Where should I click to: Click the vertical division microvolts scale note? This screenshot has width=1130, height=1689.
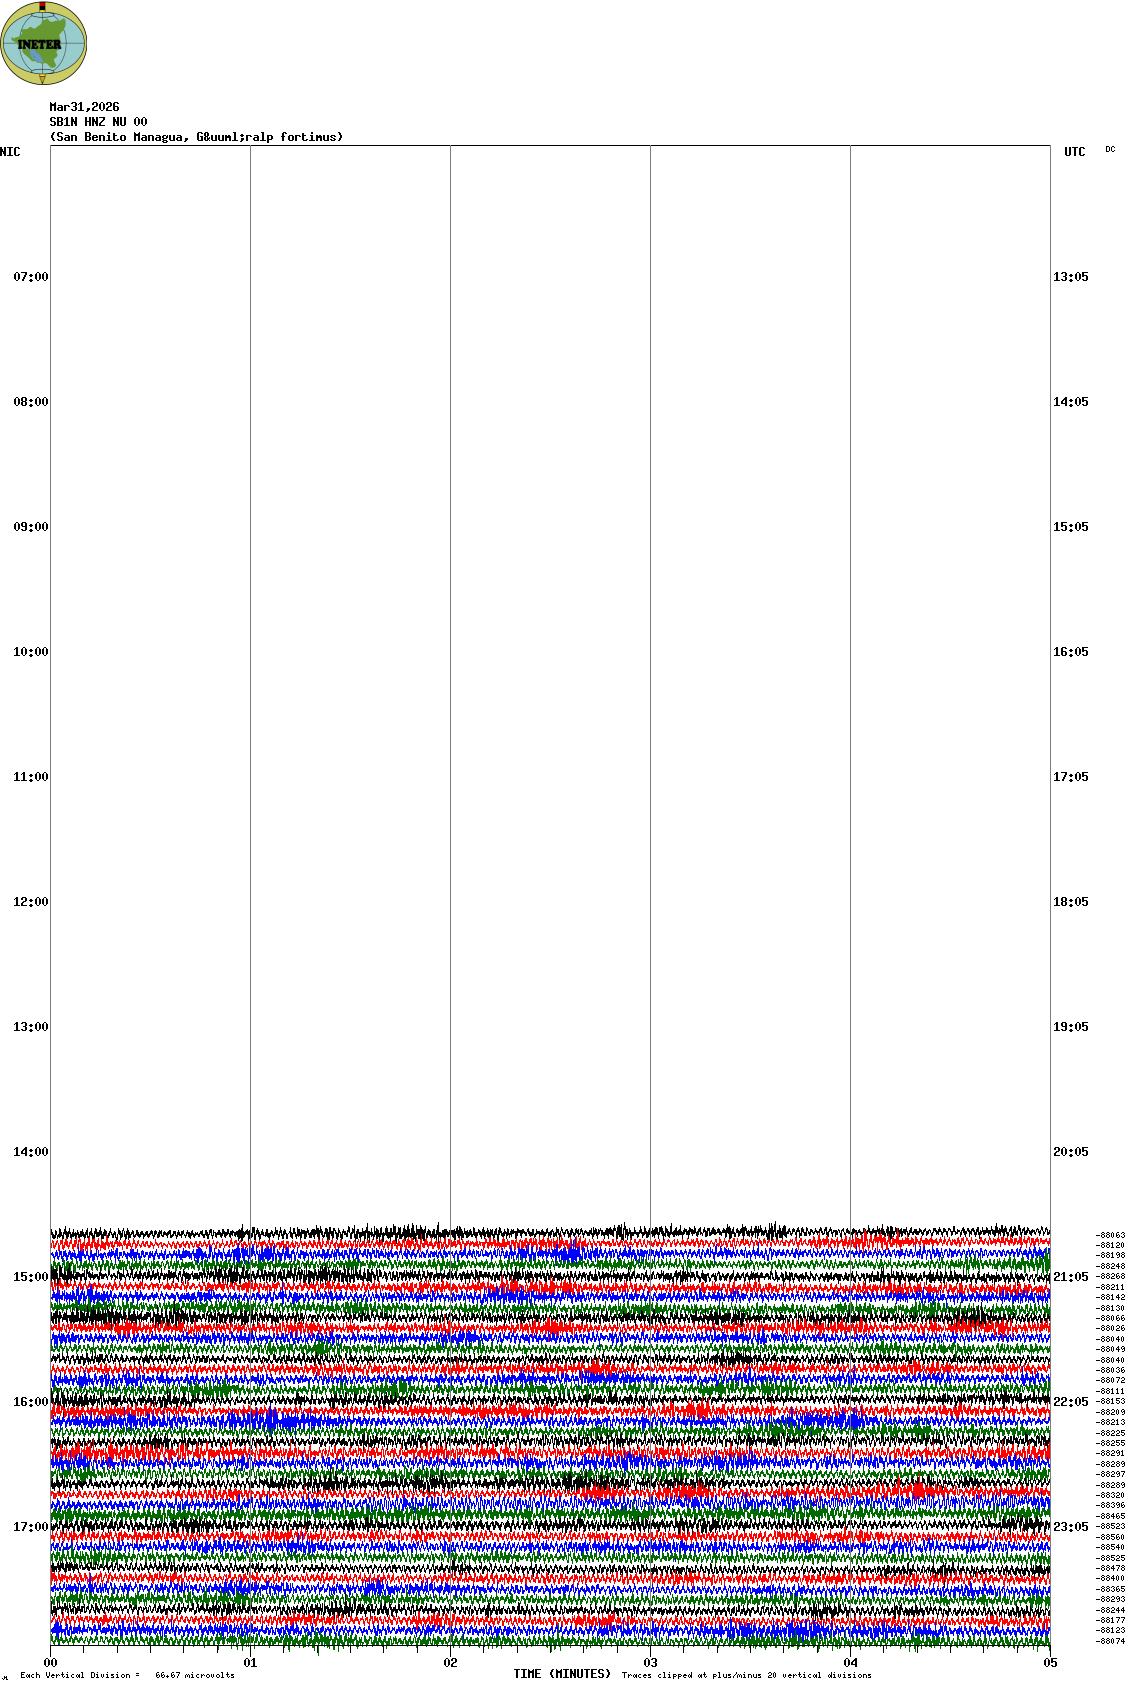[x=127, y=1675]
